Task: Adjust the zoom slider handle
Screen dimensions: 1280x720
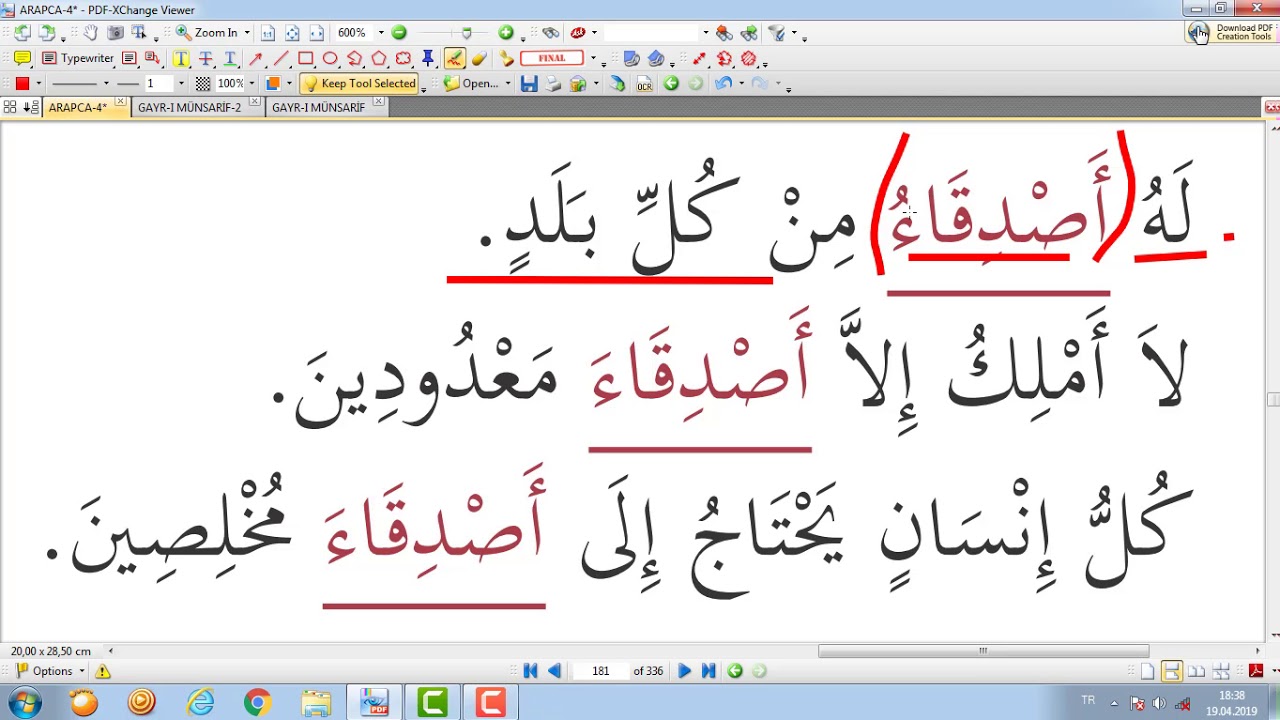Action: (466, 33)
